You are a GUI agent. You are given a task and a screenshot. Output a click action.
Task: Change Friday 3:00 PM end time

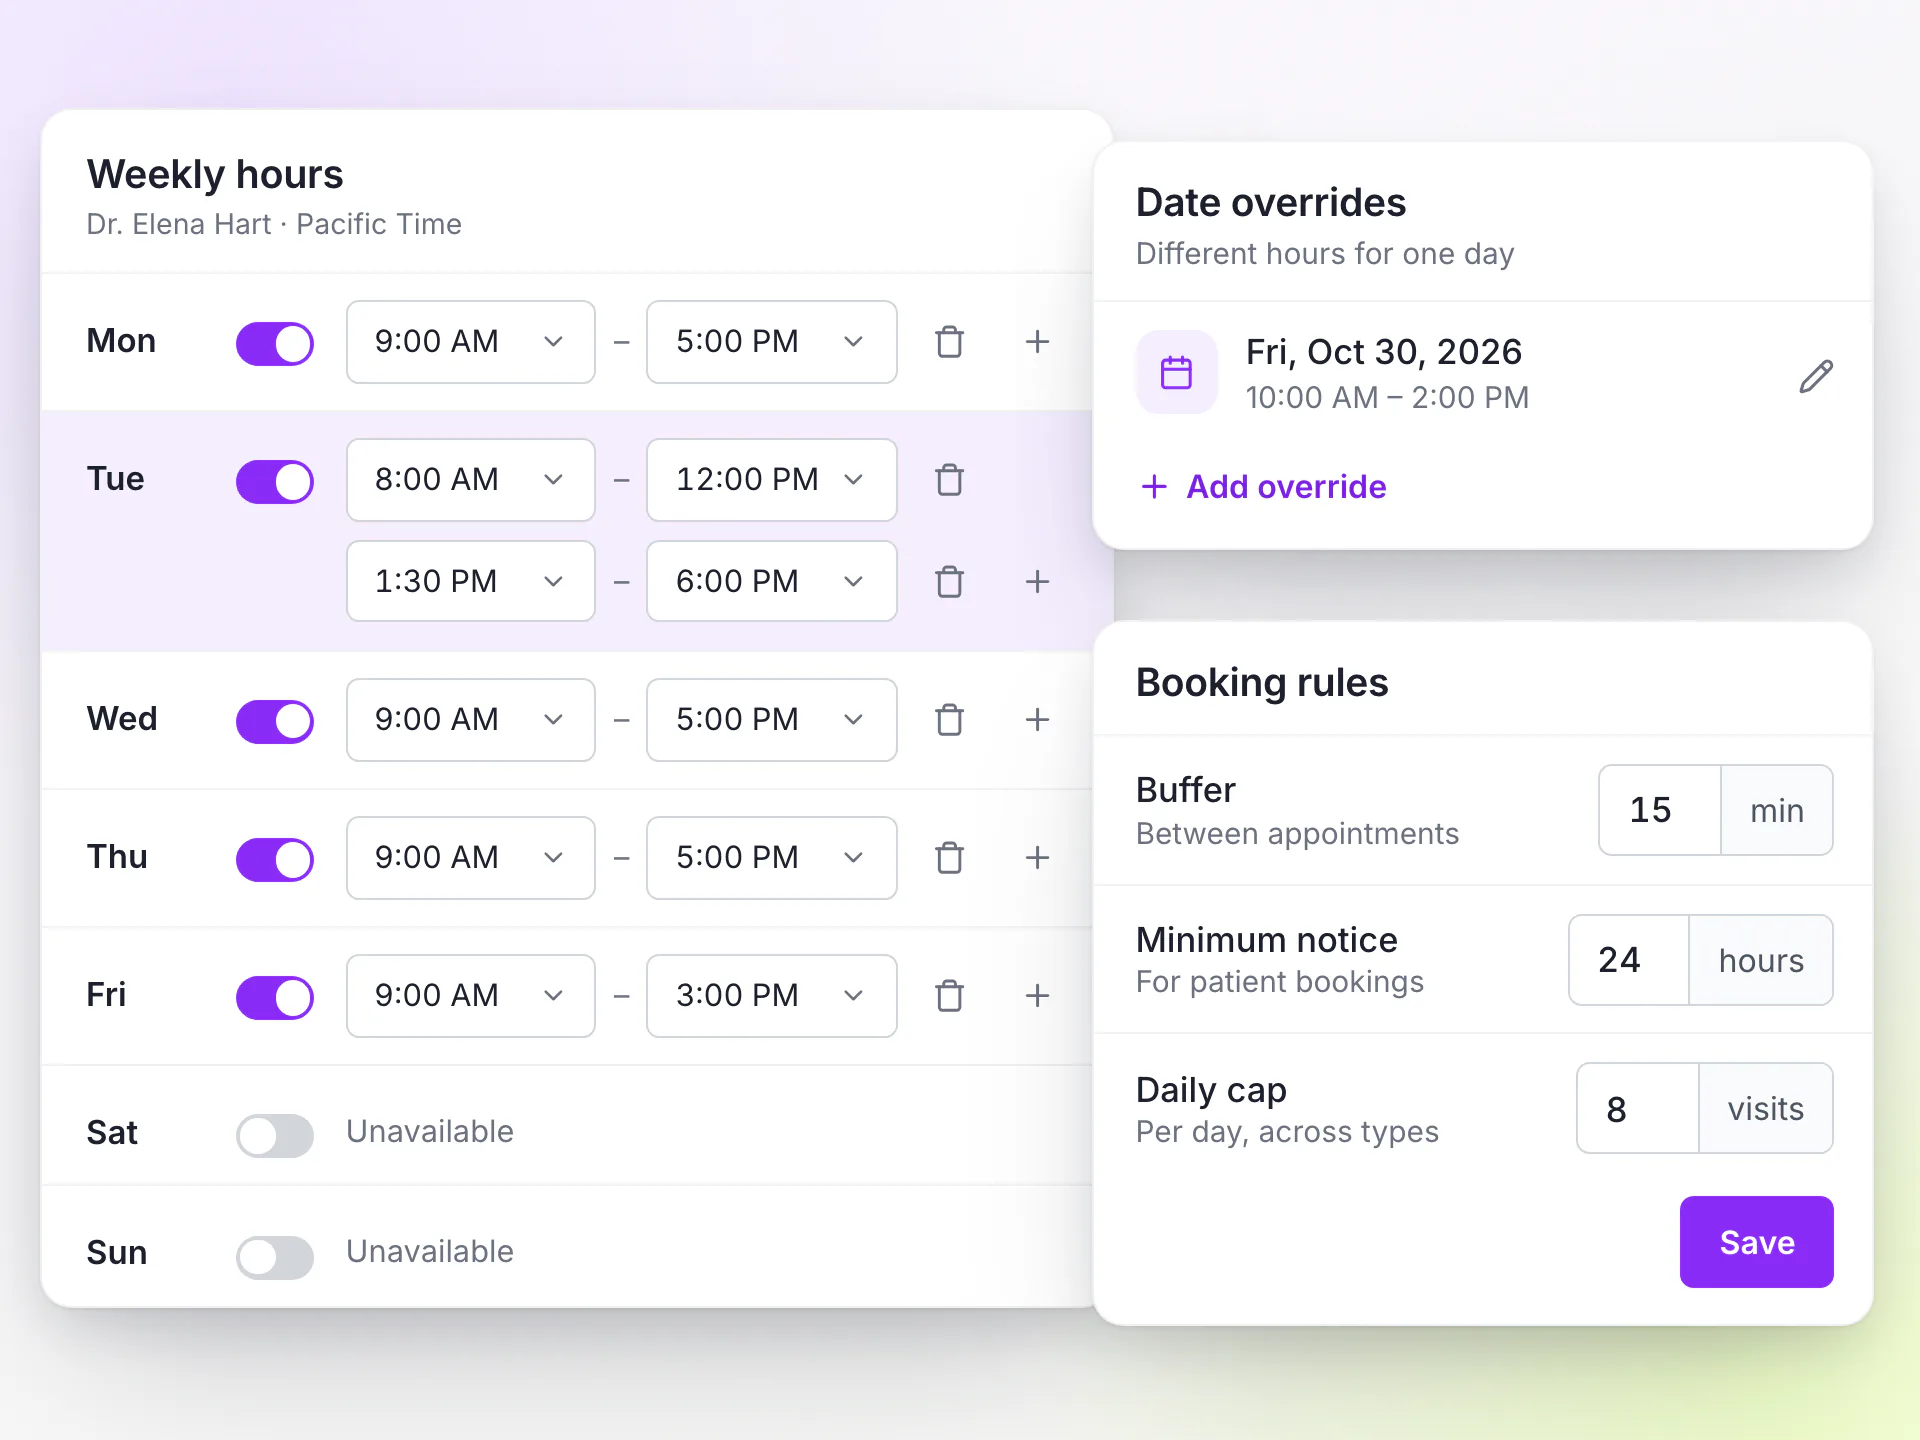[x=771, y=996]
